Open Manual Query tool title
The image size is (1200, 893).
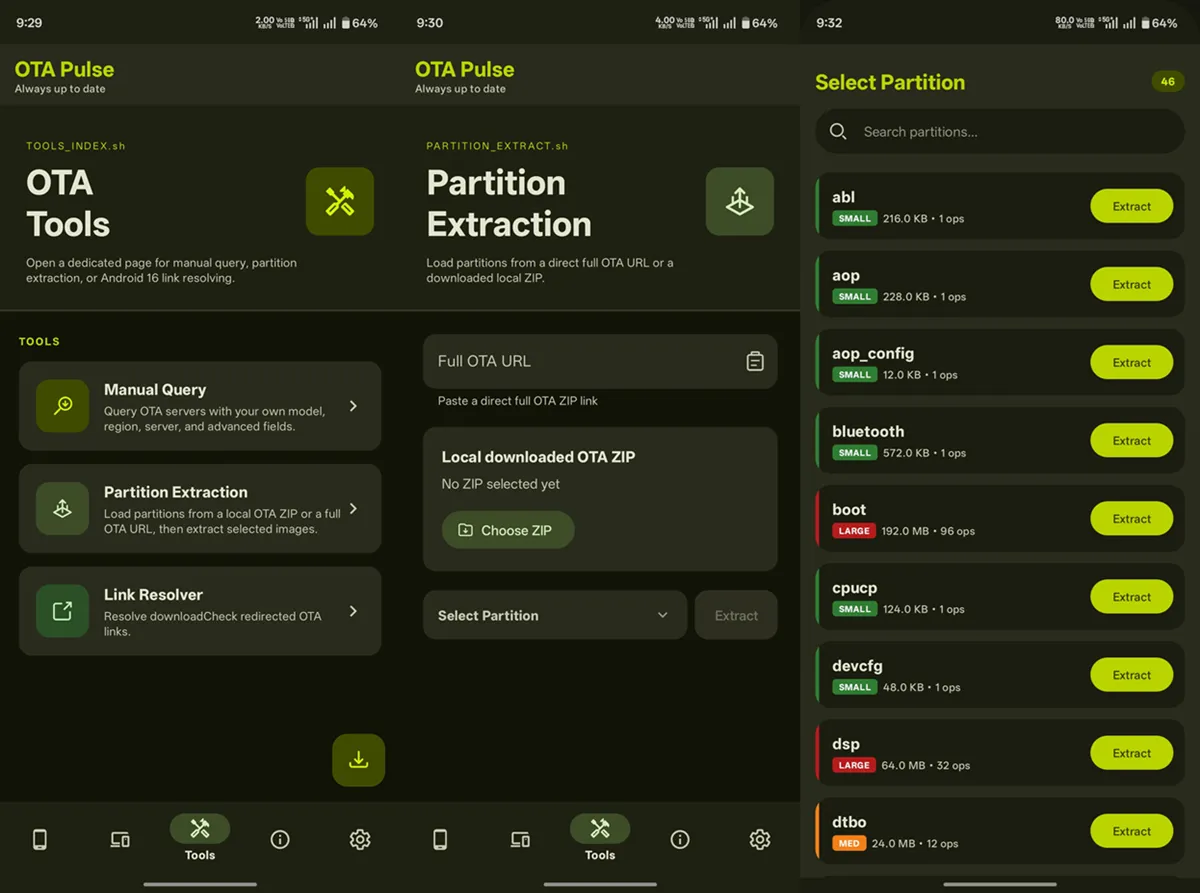coord(155,390)
